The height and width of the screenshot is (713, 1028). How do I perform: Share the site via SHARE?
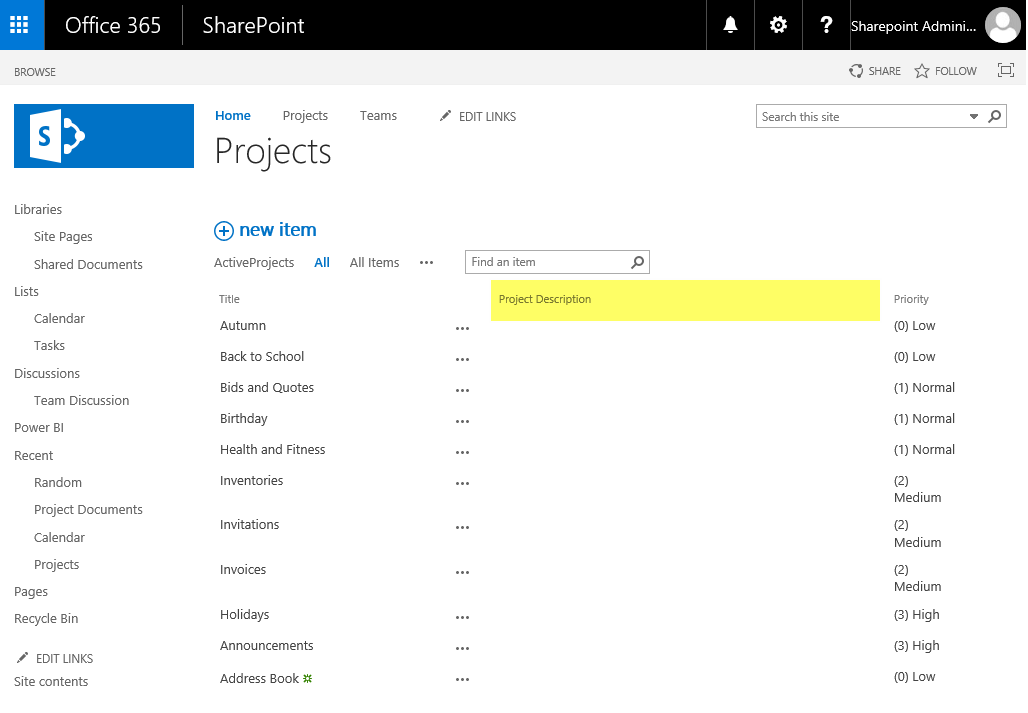874,71
